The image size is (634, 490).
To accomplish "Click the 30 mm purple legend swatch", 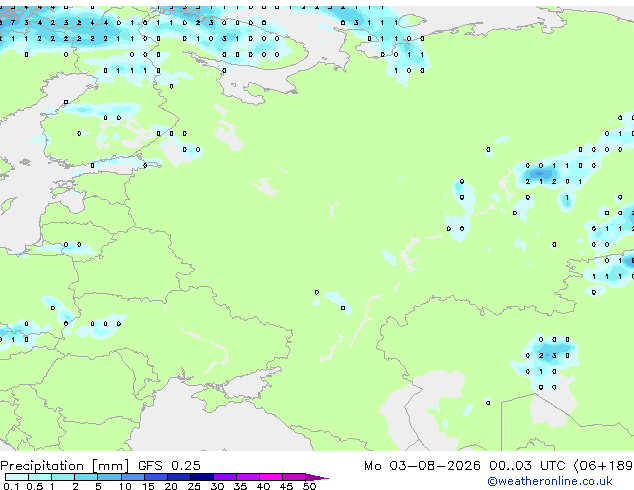I will (x=225, y=477).
